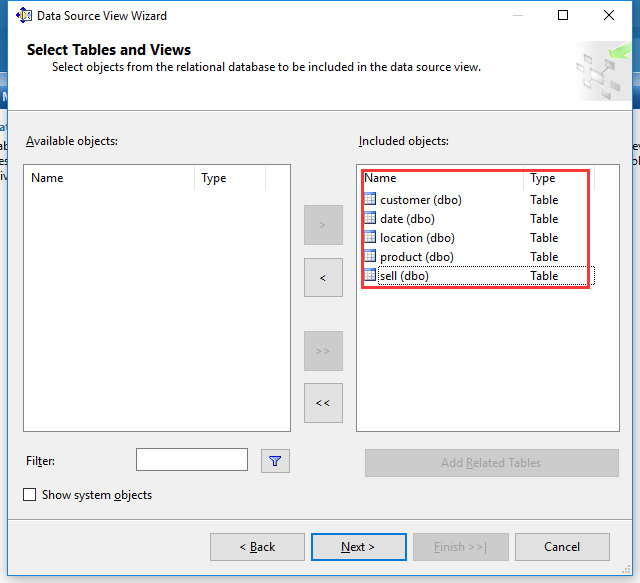Click the Filter text input field
The image size is (640, 583).
pos(192,460)
